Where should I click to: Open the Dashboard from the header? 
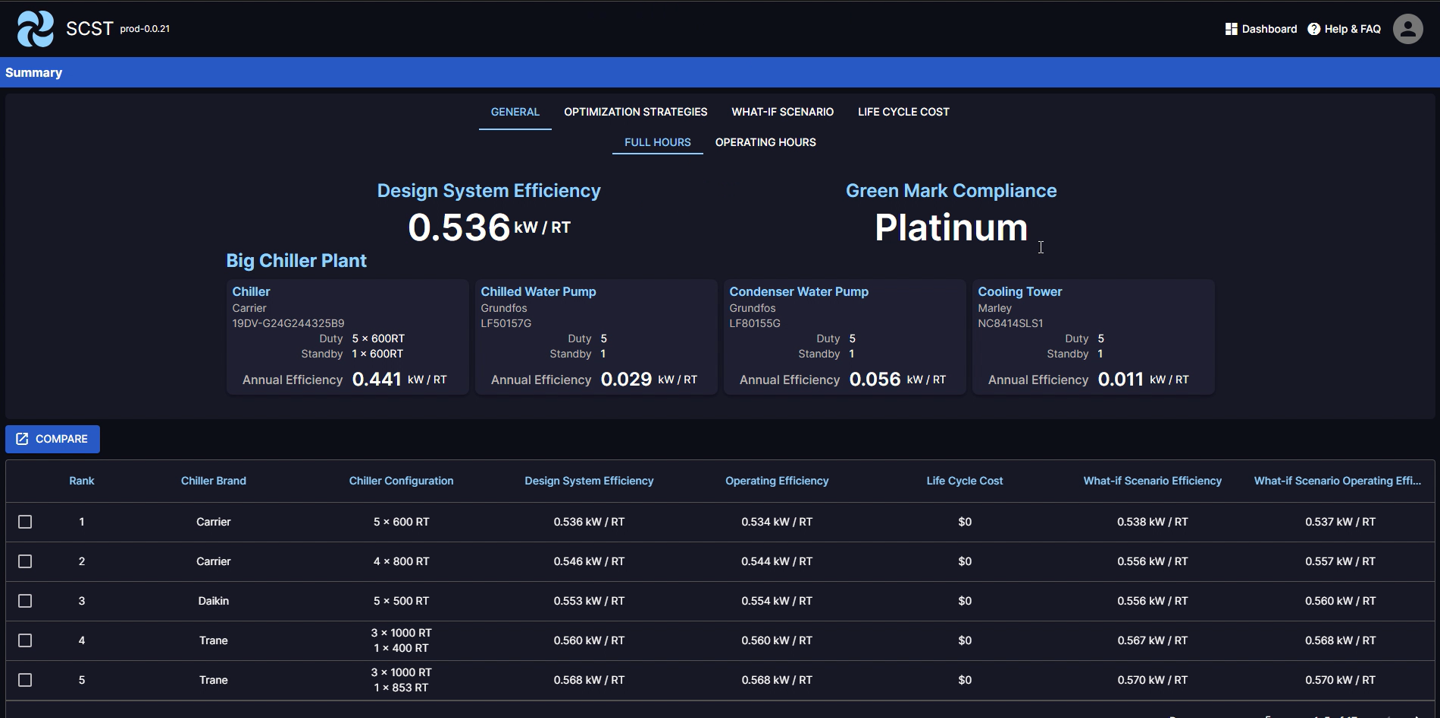point(1260,29)
